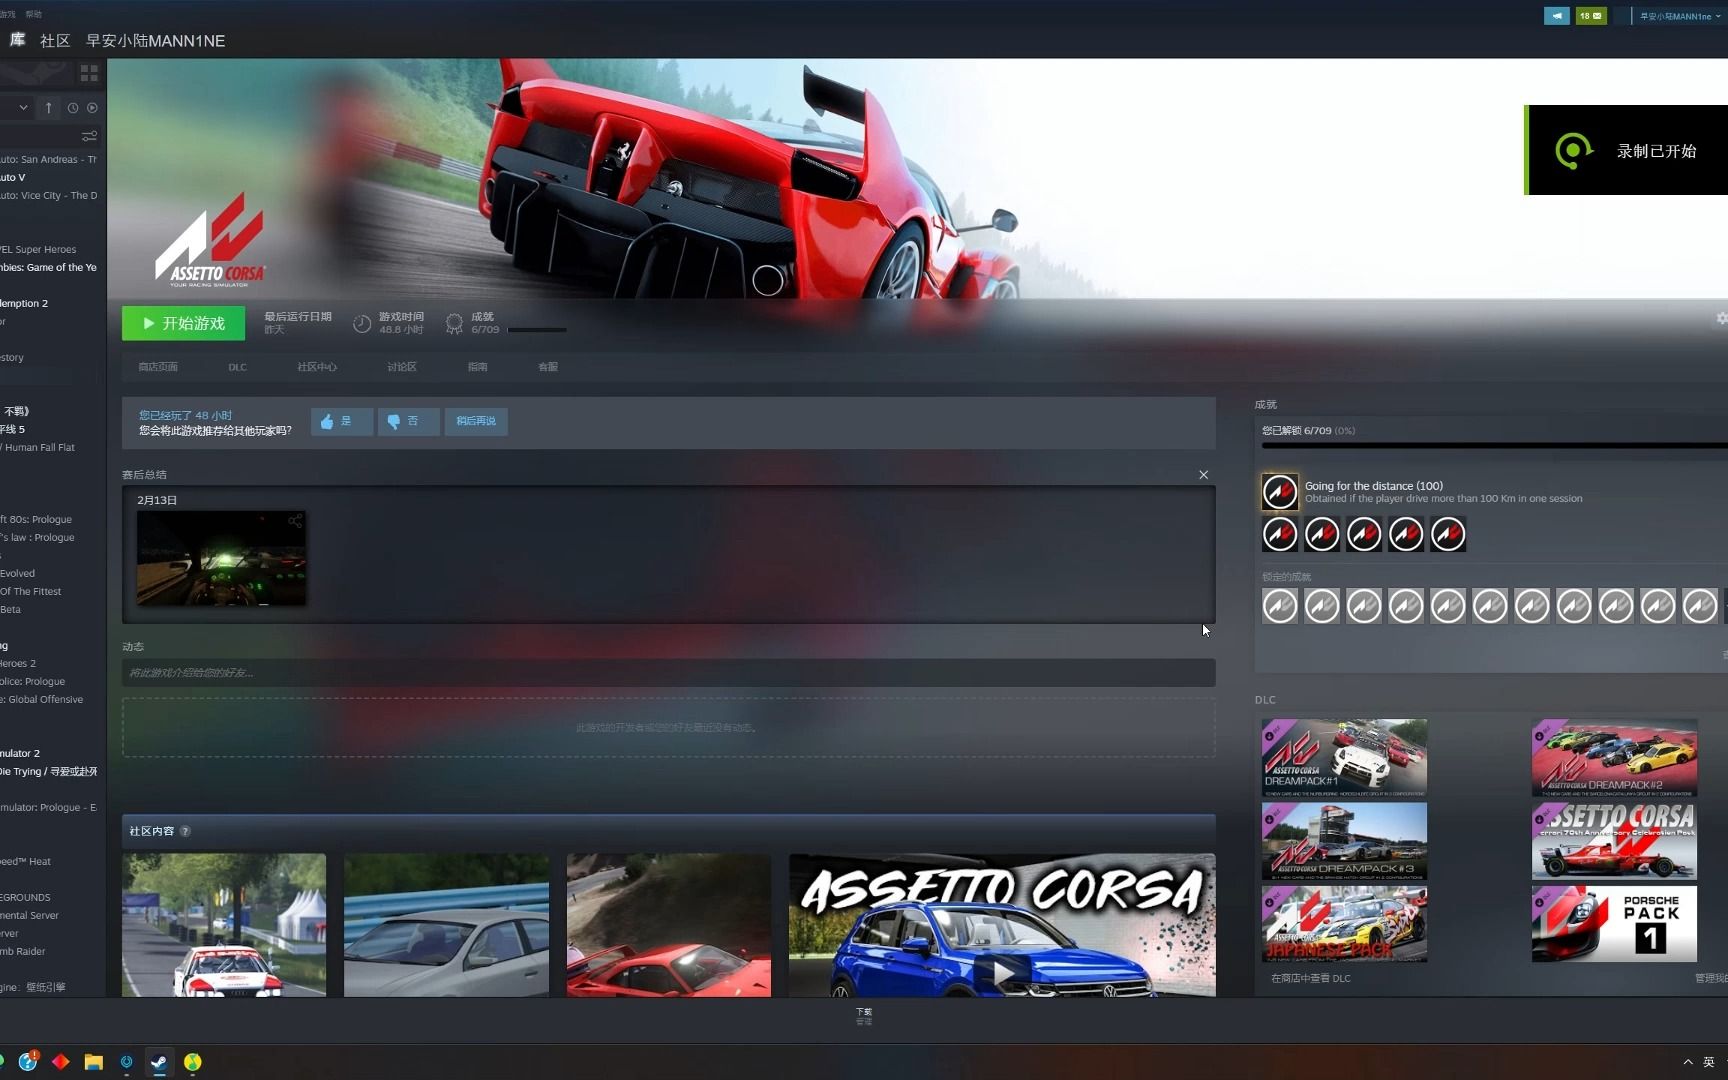
Task: Click the 动态 activity text input field
Action: coord(668,673)
